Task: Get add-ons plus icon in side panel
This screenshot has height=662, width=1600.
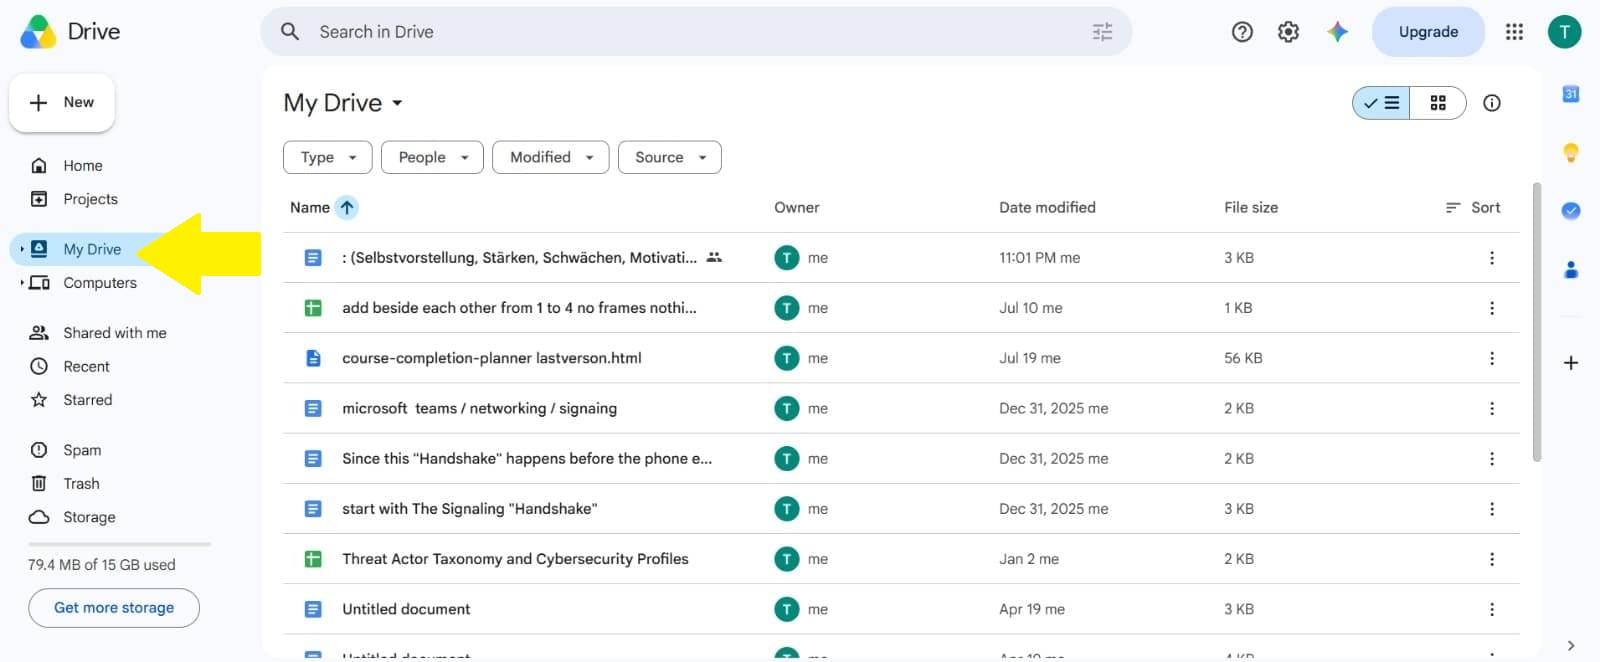Action: [1571, 363]
